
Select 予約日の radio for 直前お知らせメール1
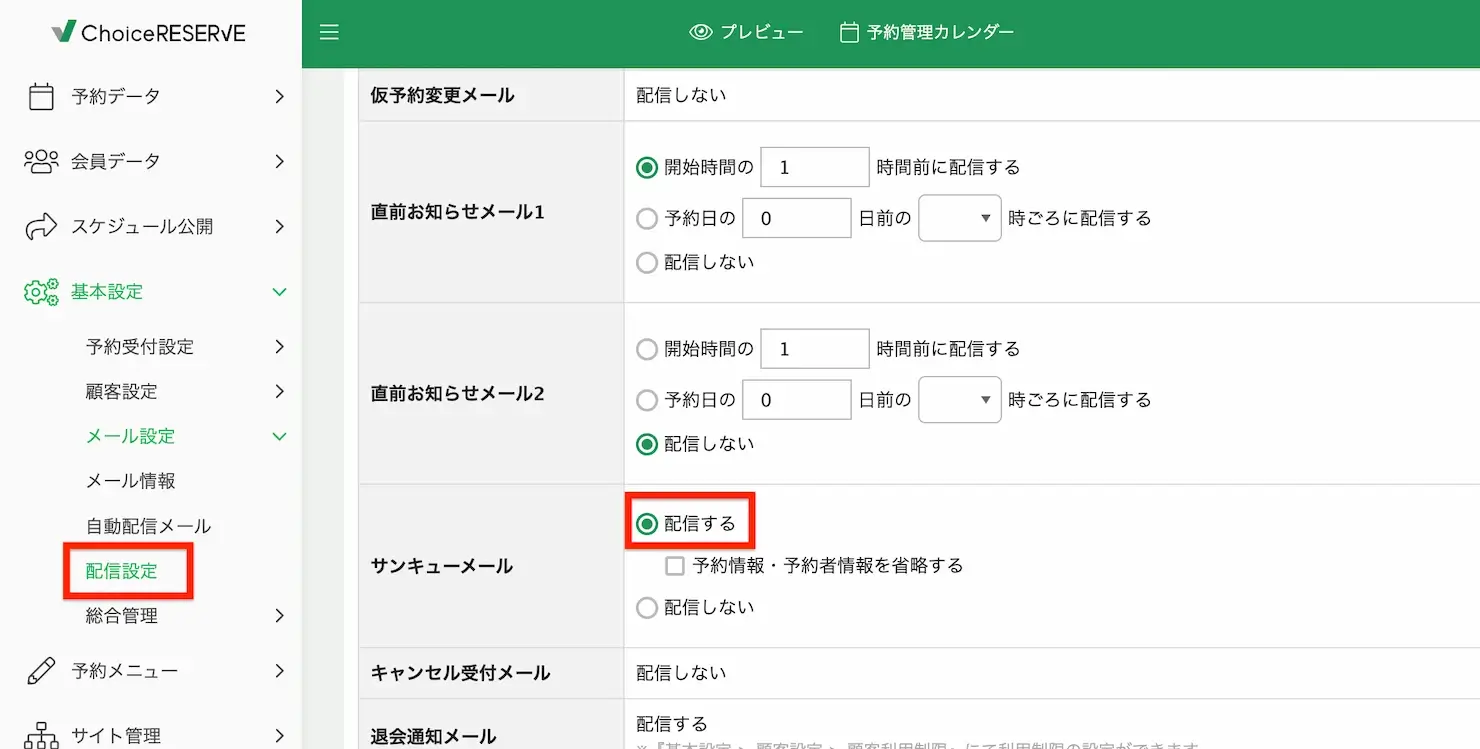[x=647, y=218]
